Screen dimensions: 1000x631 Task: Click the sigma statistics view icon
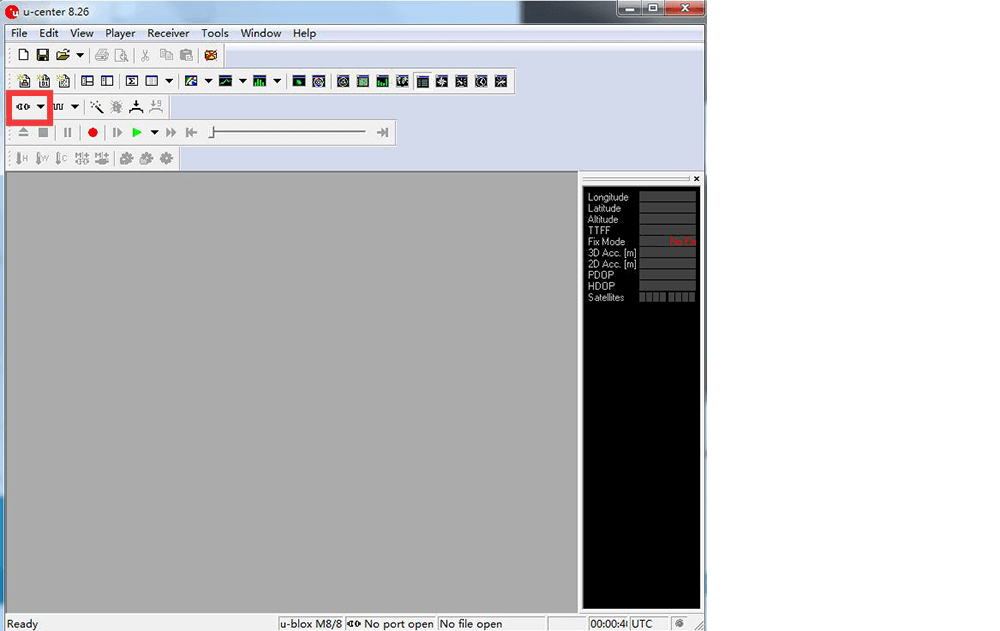click(x=131, y=81)
